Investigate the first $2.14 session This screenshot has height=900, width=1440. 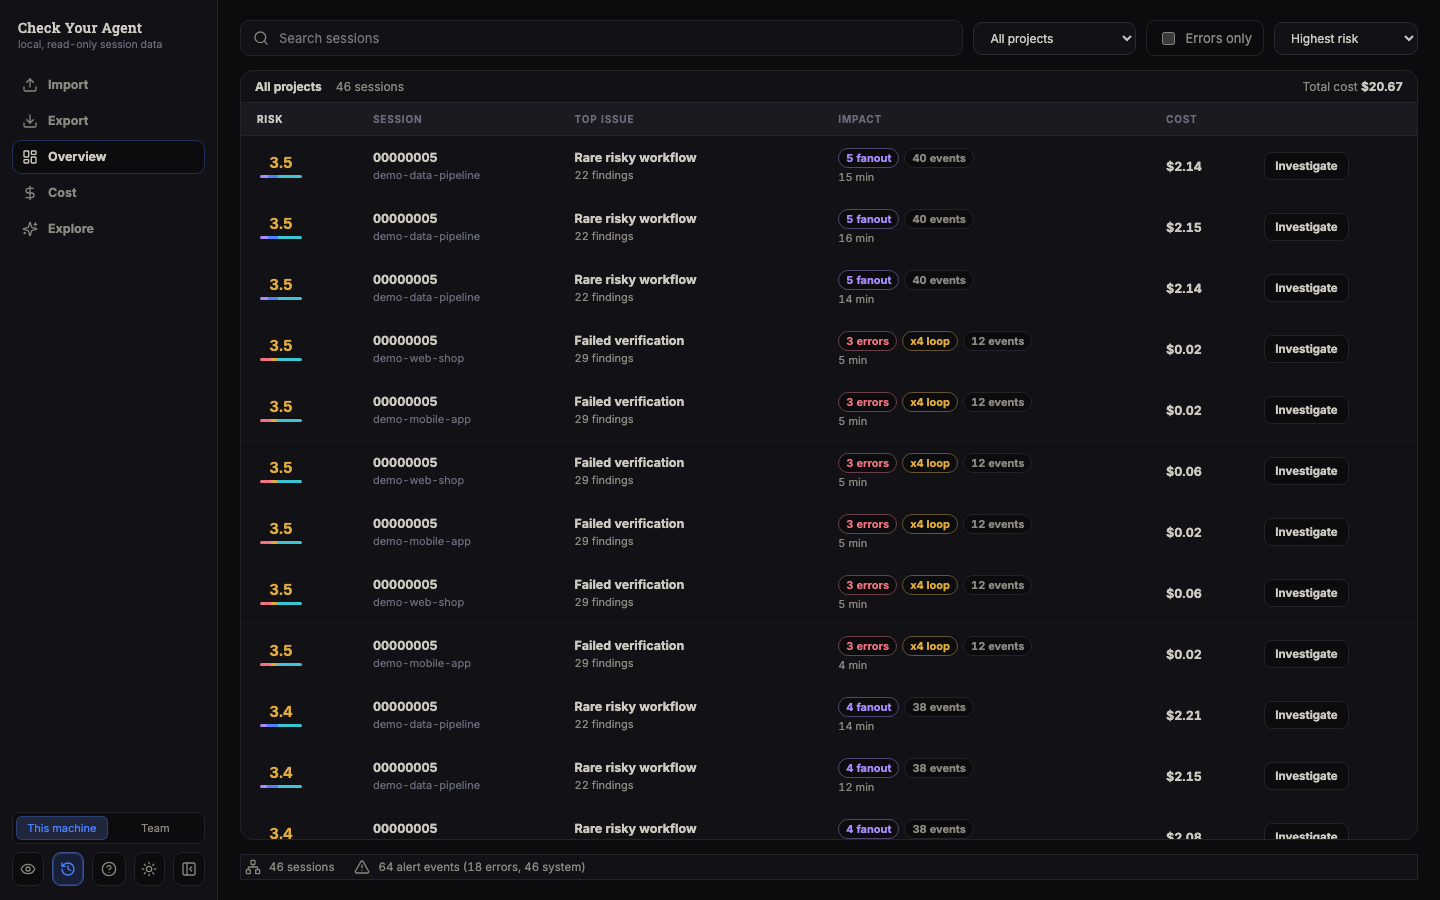point(1306,166)
